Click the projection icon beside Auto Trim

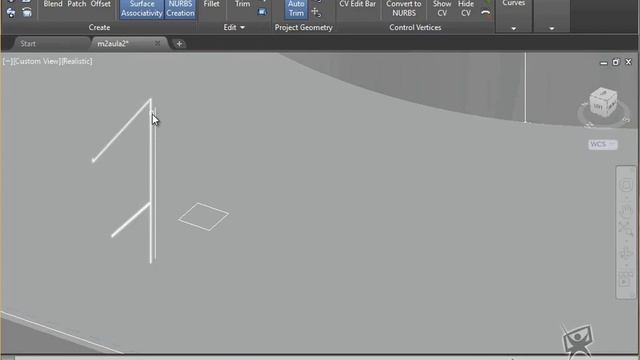[x=316, y=12]
